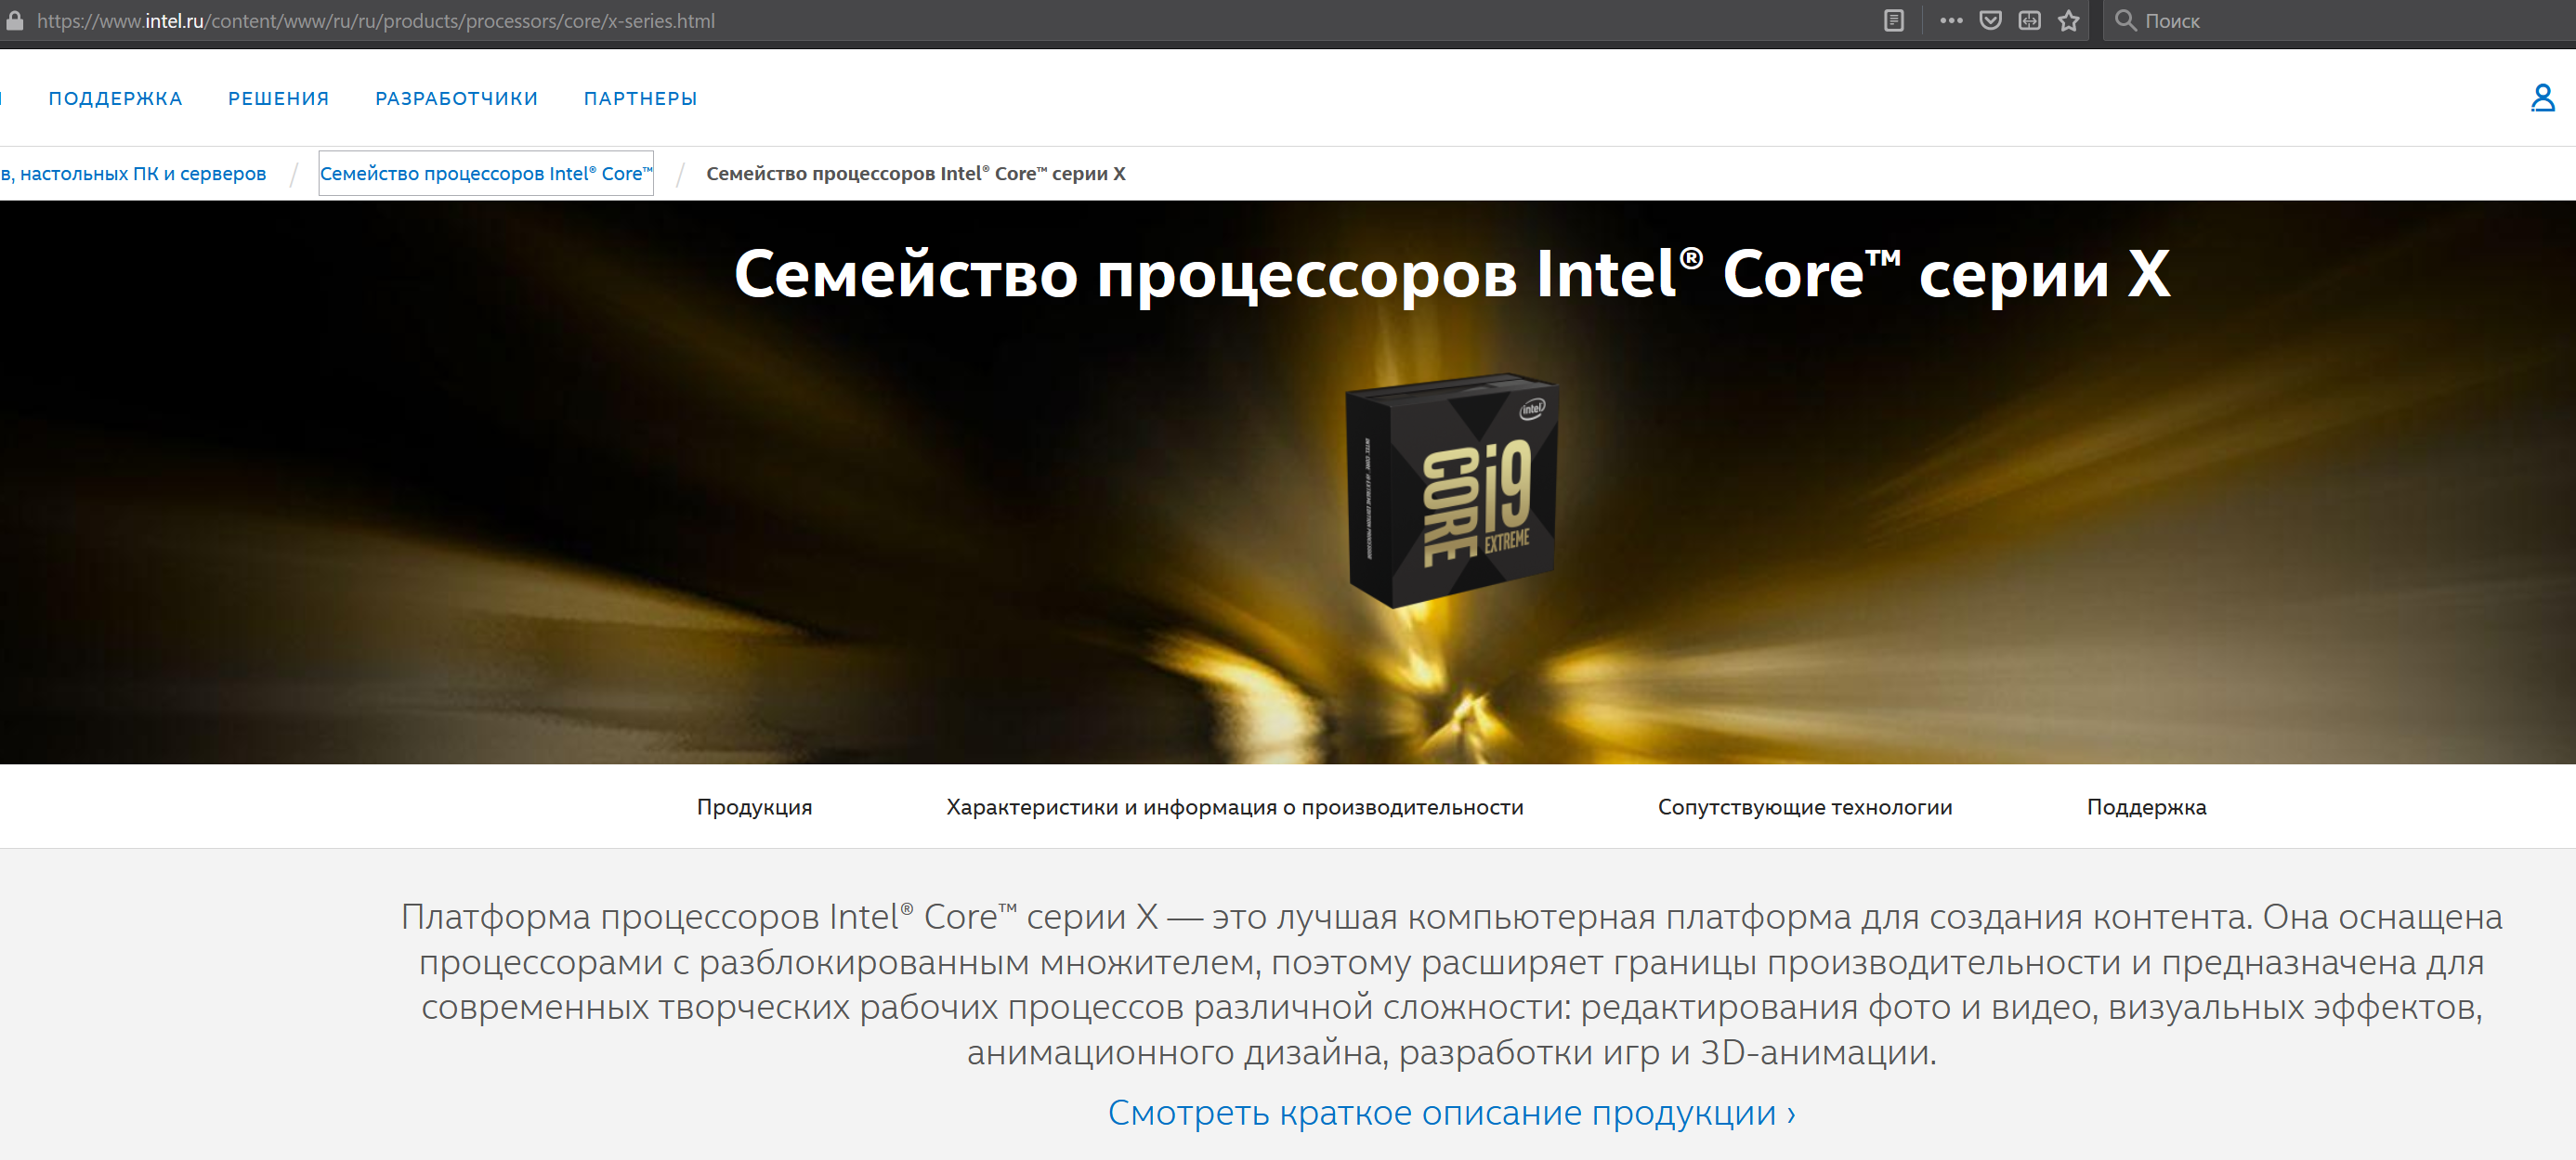2576x1160 pixels.
Task: Save page to Pocket icon
Action: (x=1990, y=20)
